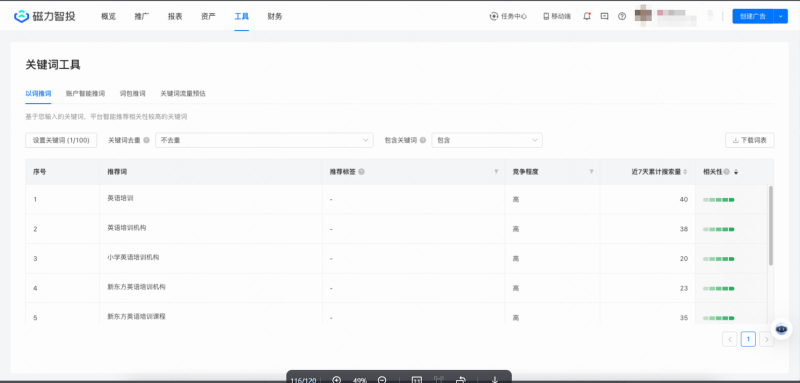Go to the 财务 menu
Screen dimensions: 800x383
point(274,16)
